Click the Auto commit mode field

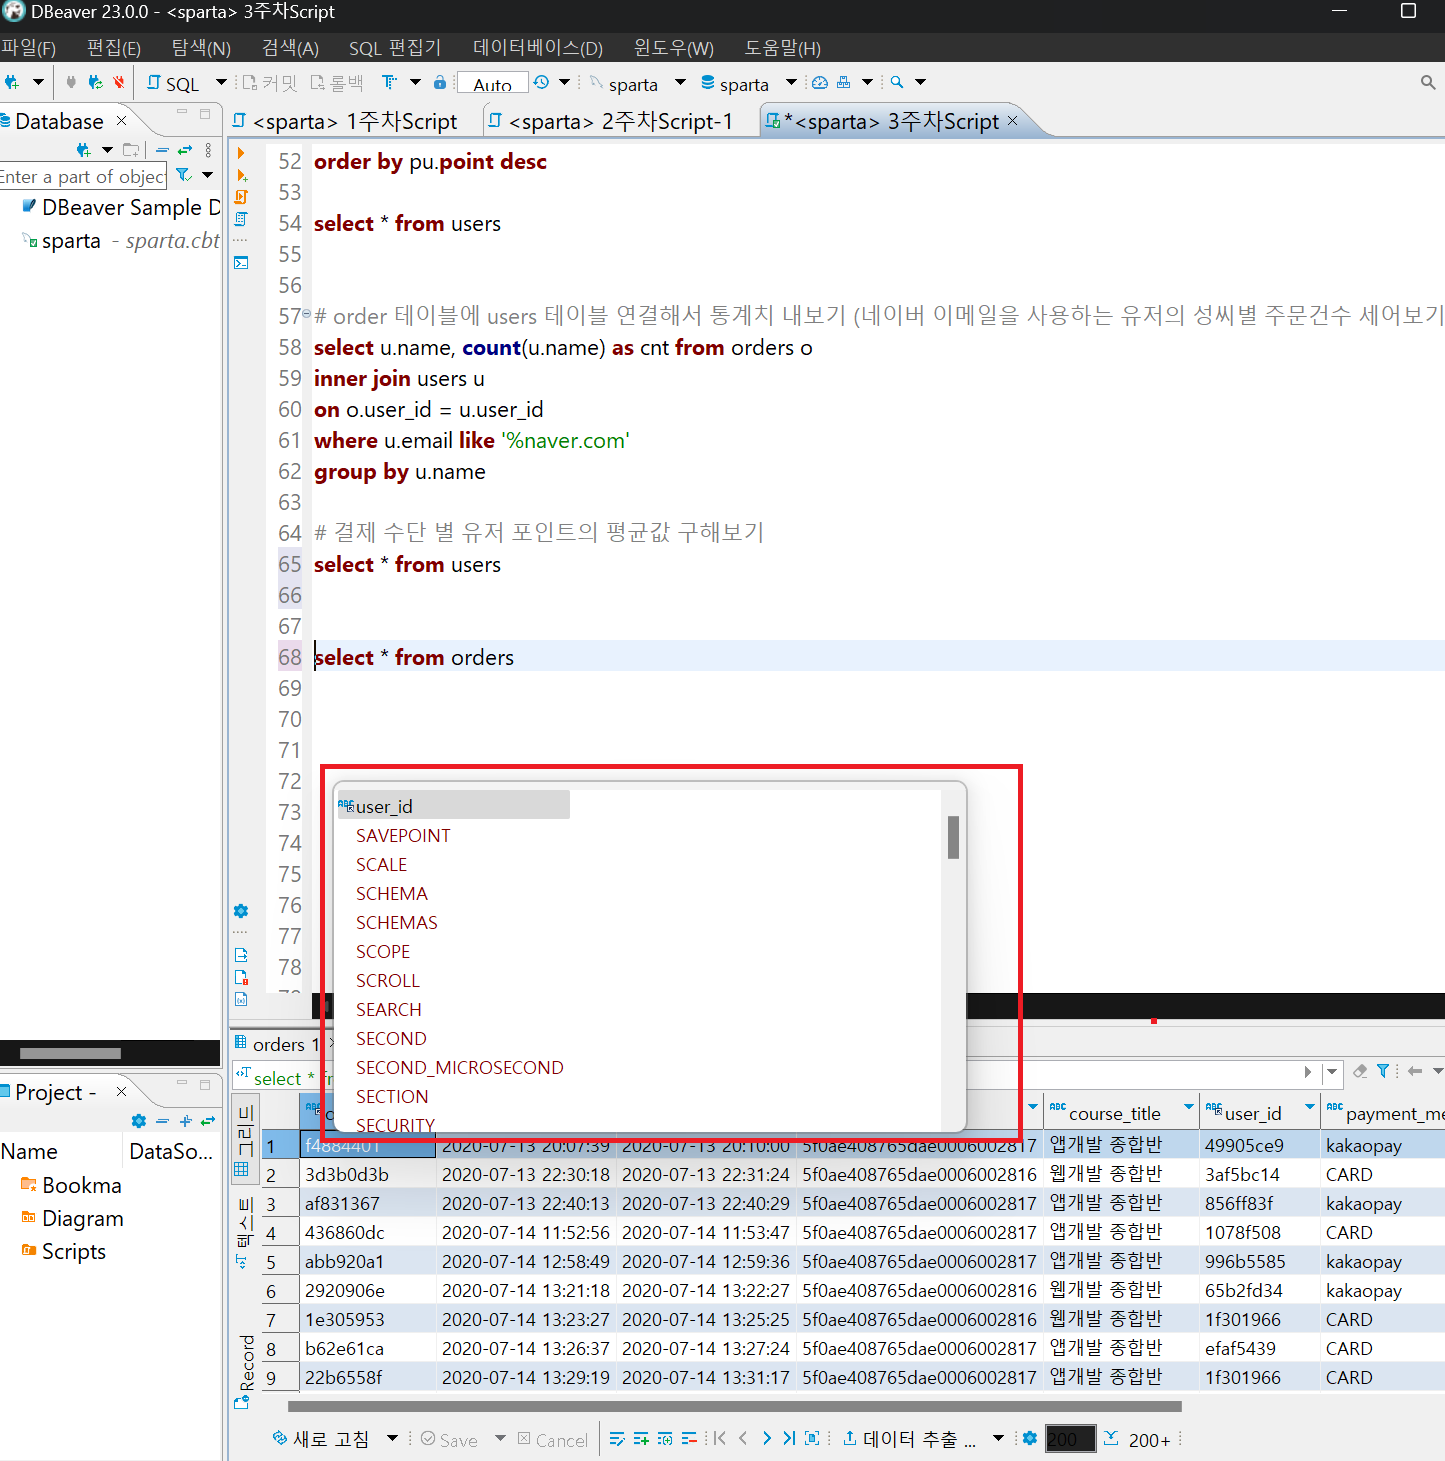tap(492, 84)
